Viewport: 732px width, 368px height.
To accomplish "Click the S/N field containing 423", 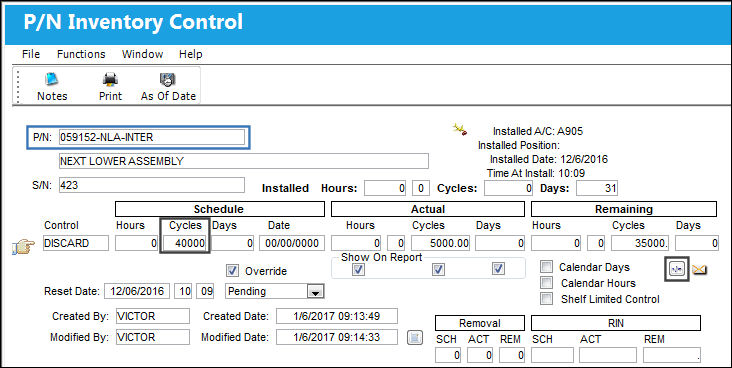I will [152, 185].
